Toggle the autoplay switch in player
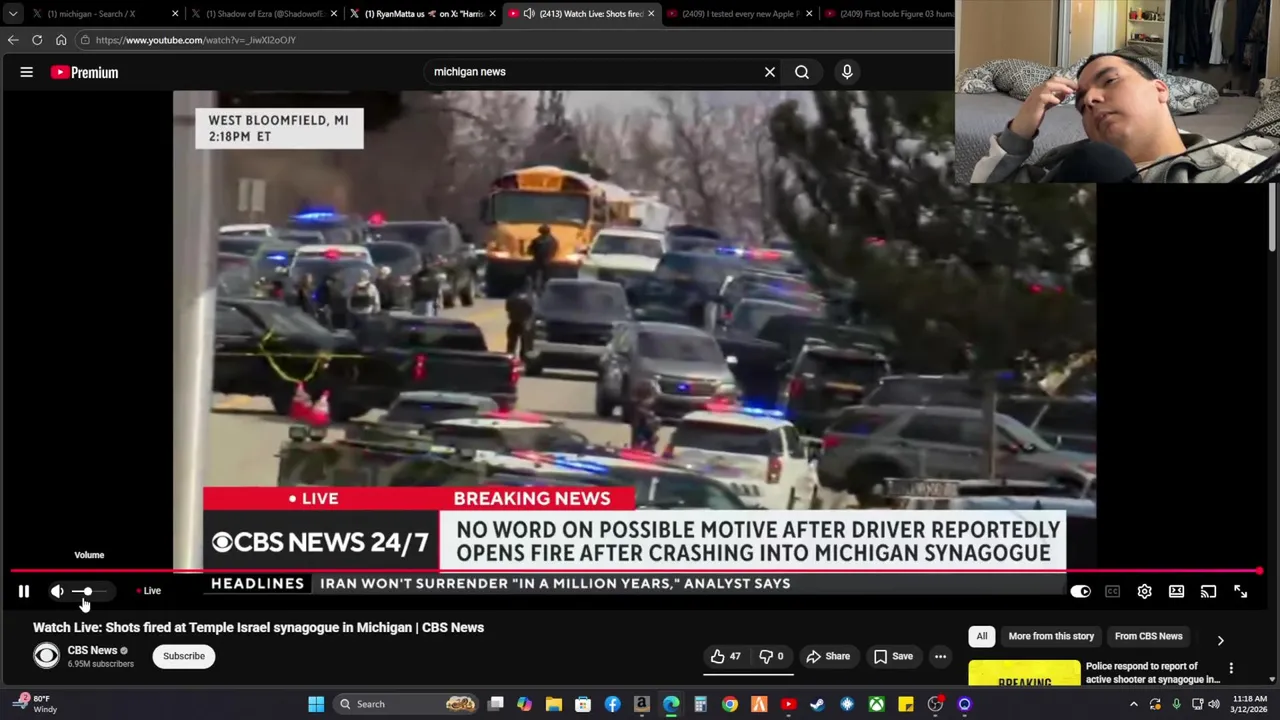 [x=1080, y=592]
